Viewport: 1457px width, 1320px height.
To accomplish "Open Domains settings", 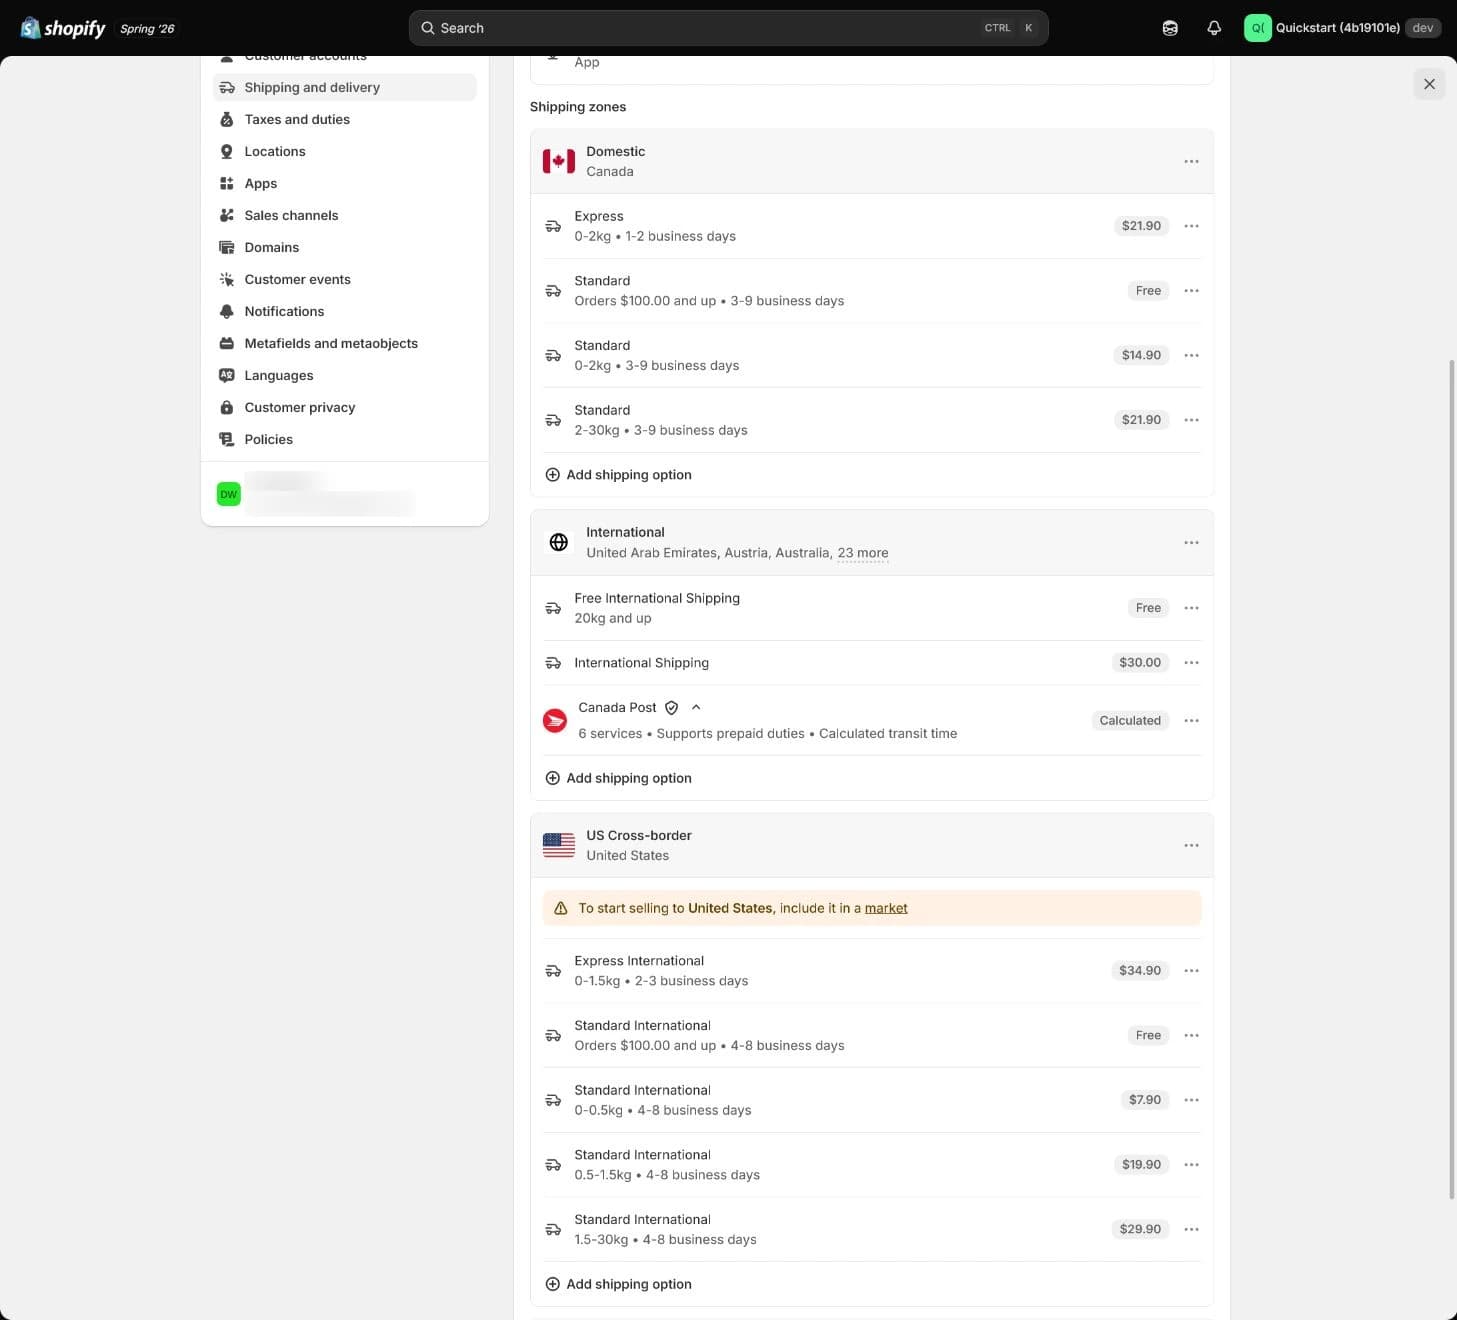I will click(344, 247).
